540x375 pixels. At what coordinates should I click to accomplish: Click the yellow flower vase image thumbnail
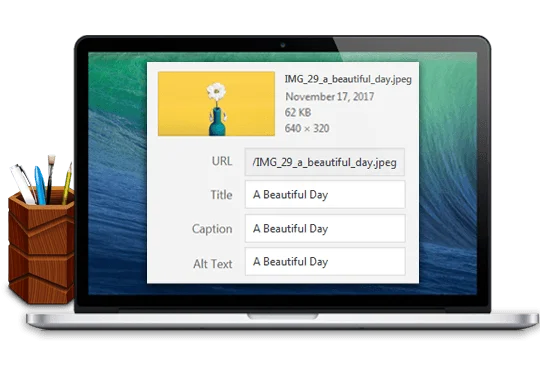(216, 104)
